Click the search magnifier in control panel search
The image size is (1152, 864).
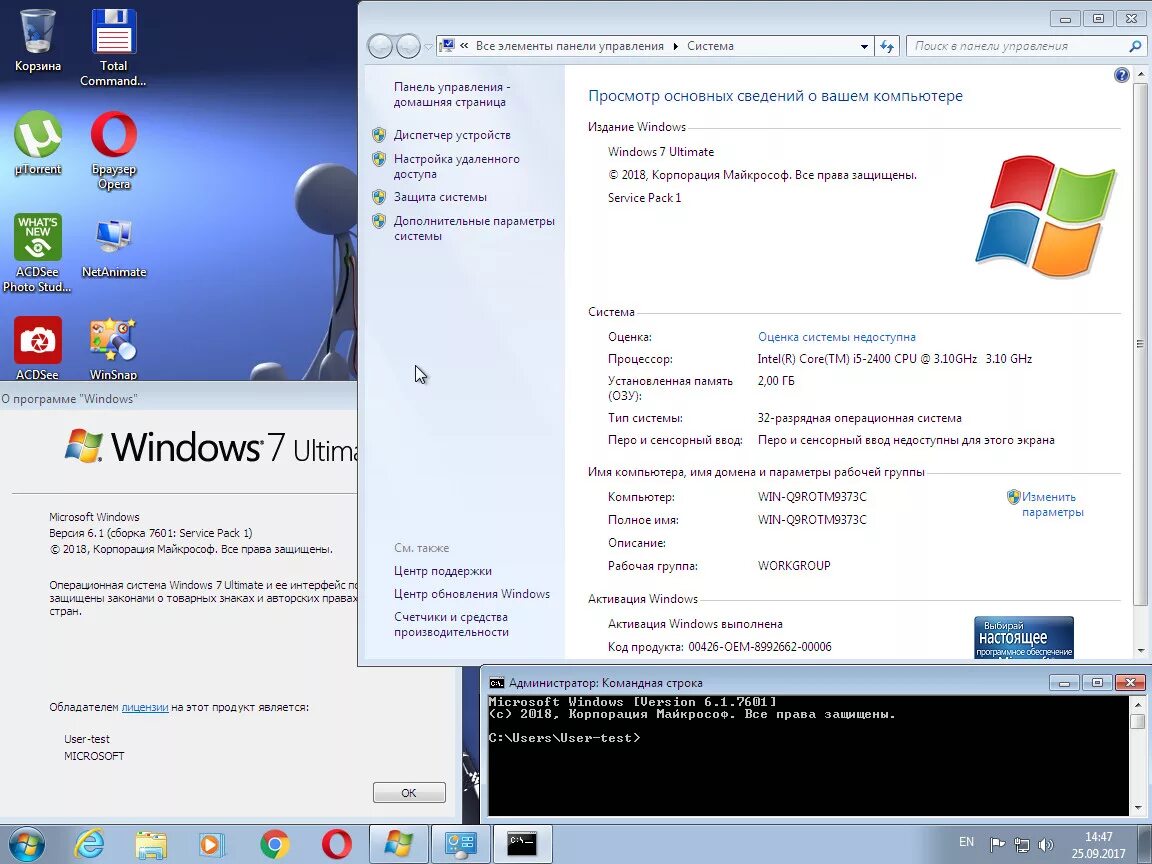point(1134,46)
